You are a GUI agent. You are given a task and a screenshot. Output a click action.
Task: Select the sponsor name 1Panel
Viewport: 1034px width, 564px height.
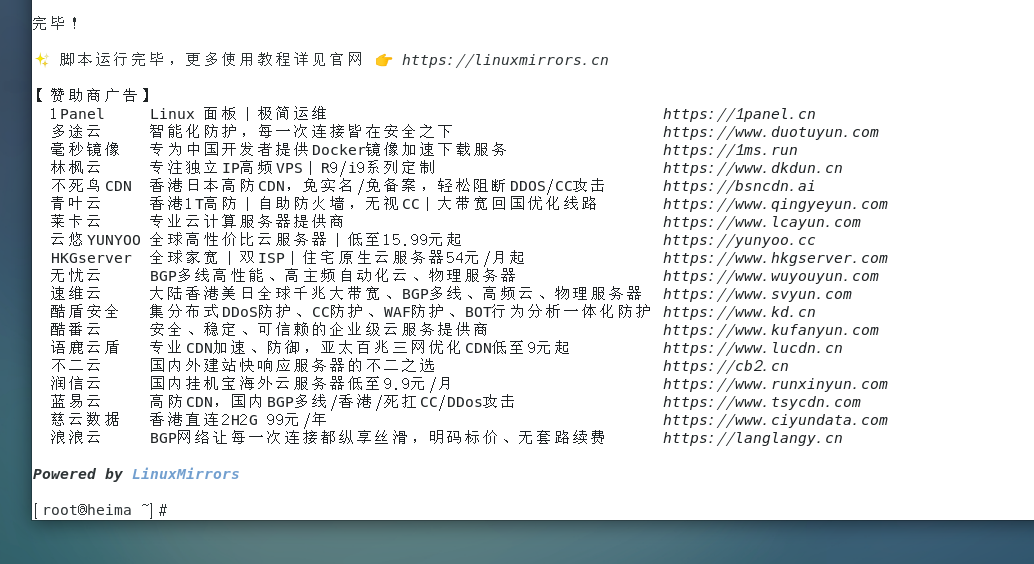77,114
